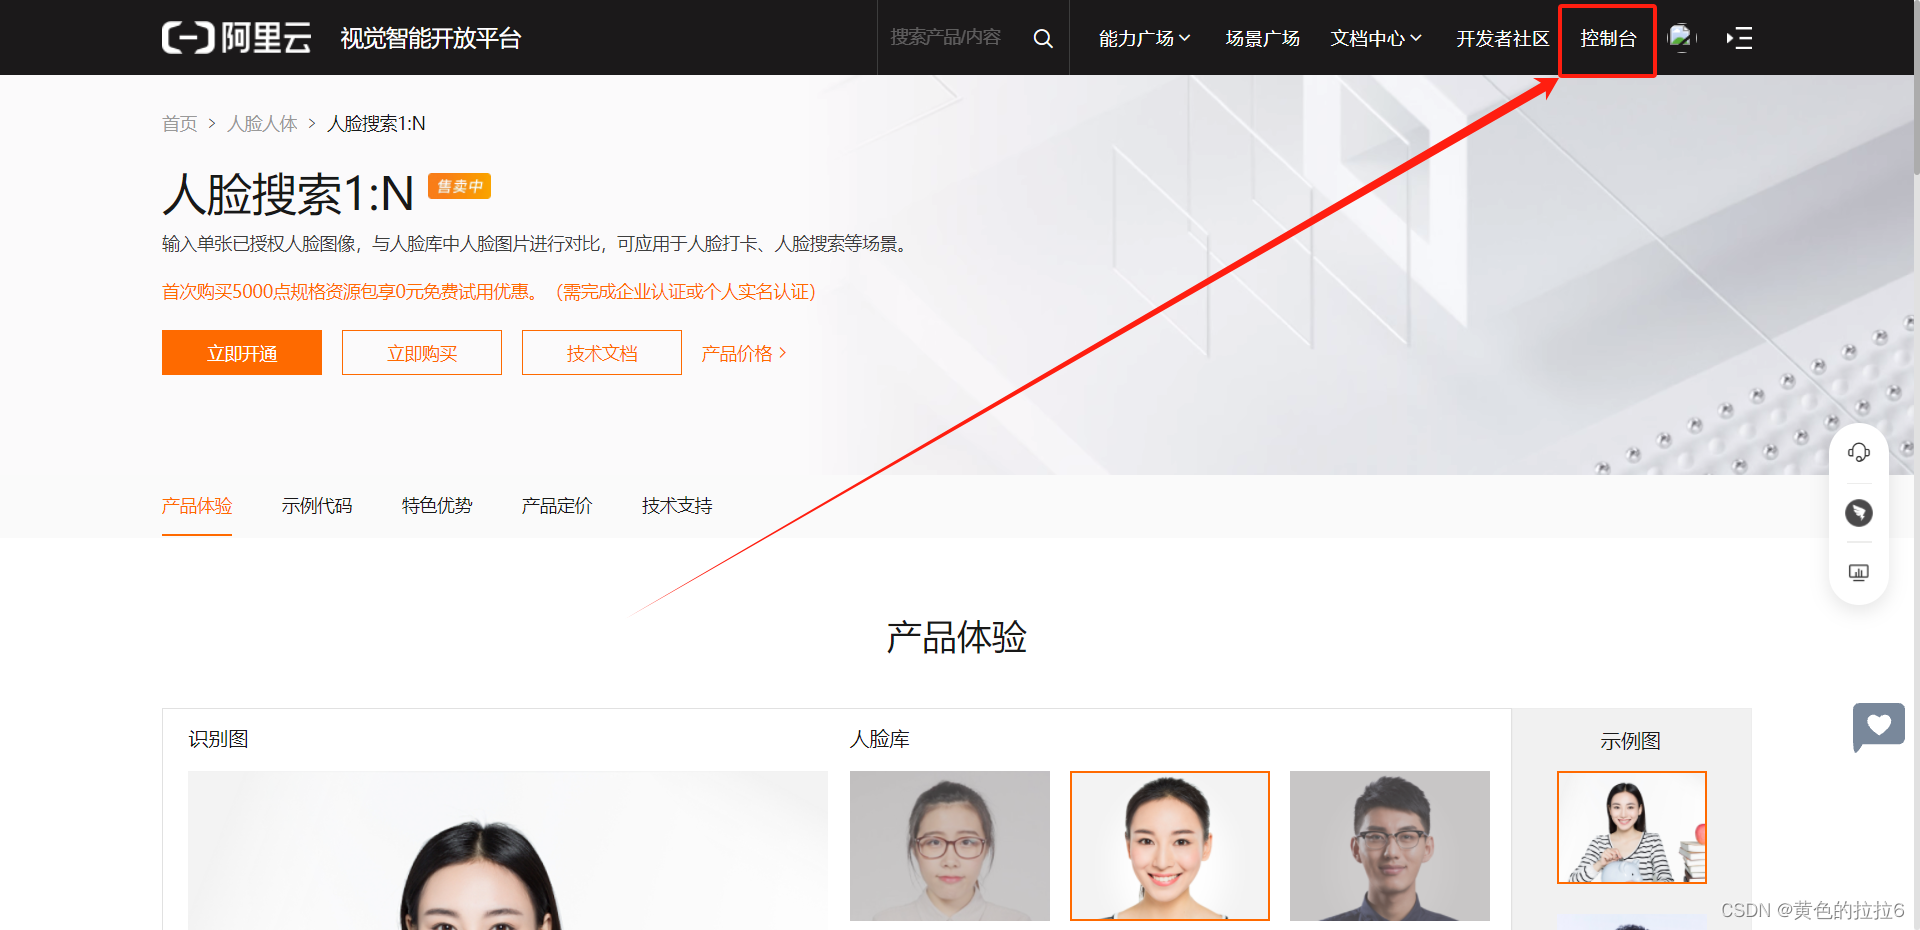Go to 首页 breadcrumb
This screenshot has height=930, width=1920.
coord(180,124)
